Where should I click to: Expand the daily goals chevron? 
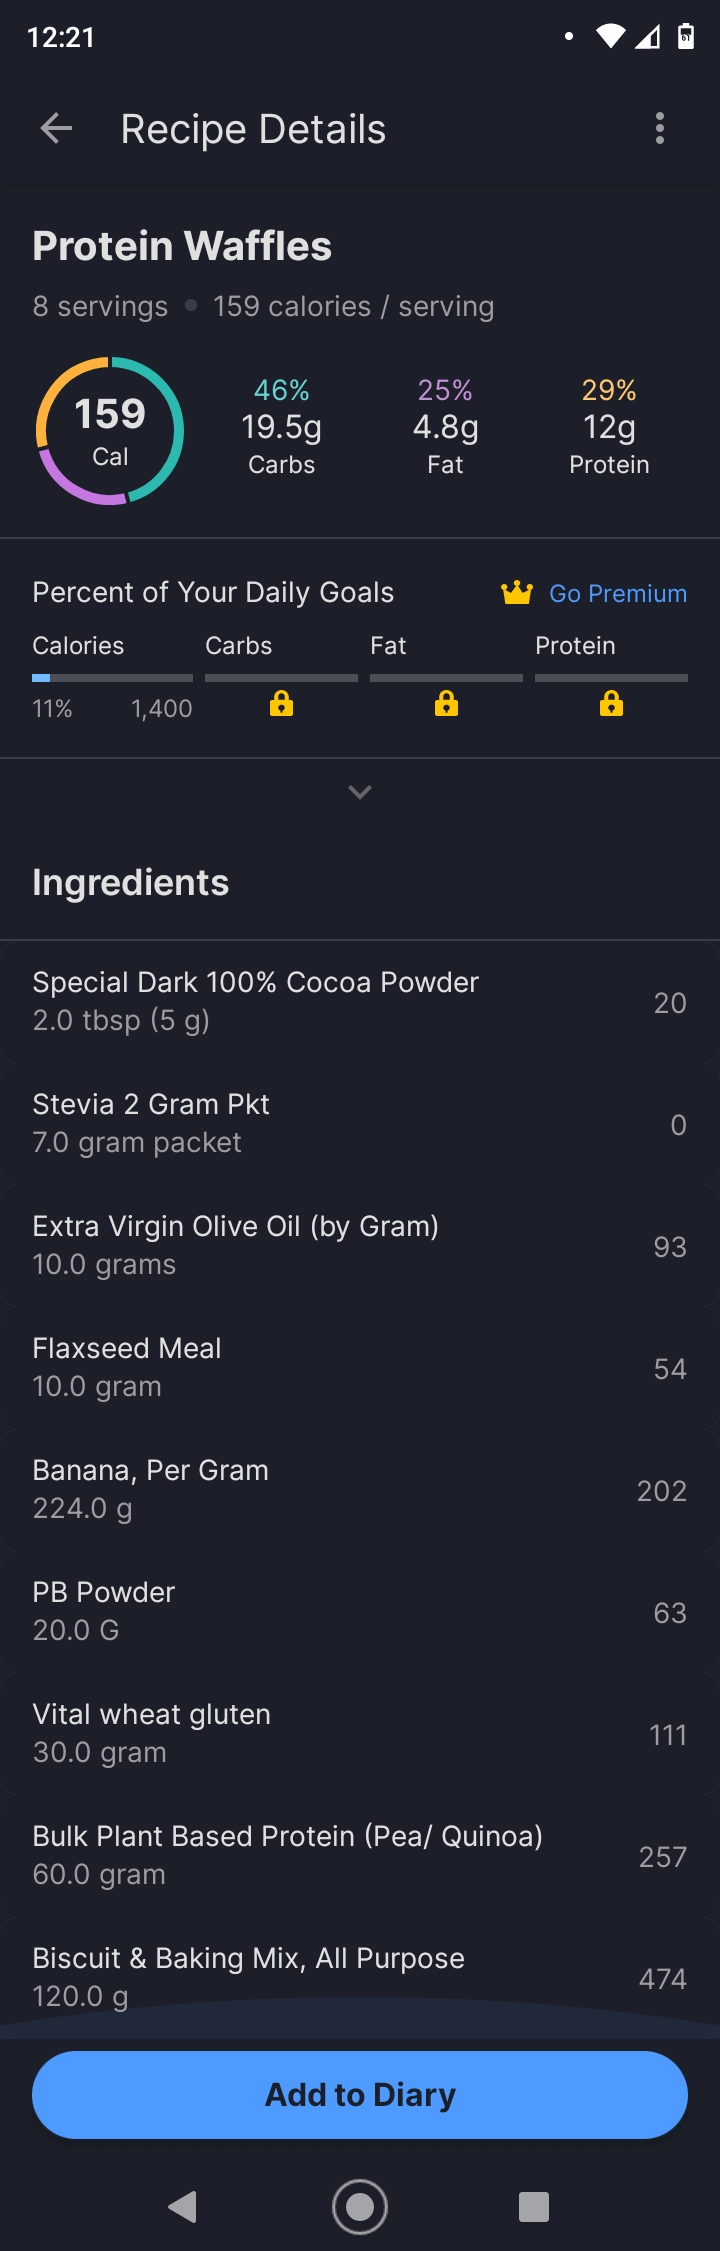tap(360, 792)
